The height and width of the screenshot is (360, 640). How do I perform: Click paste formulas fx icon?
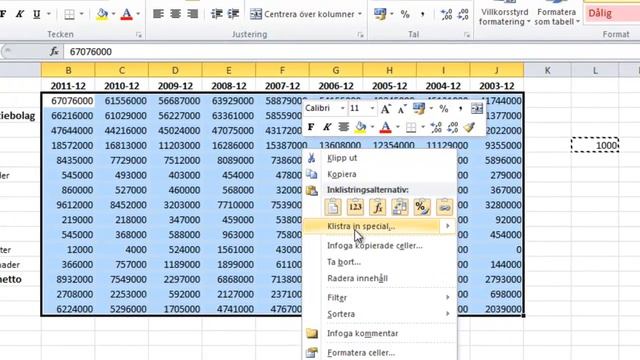pos(378,207)
